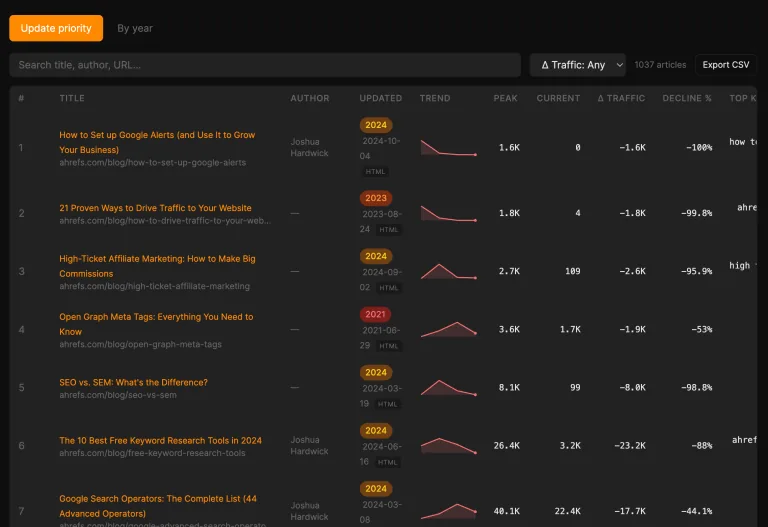Viewport: 768px width, 527px height.
Task: Click the trend sparkline for Google Alerts row
Action: [x=449, y=147]
